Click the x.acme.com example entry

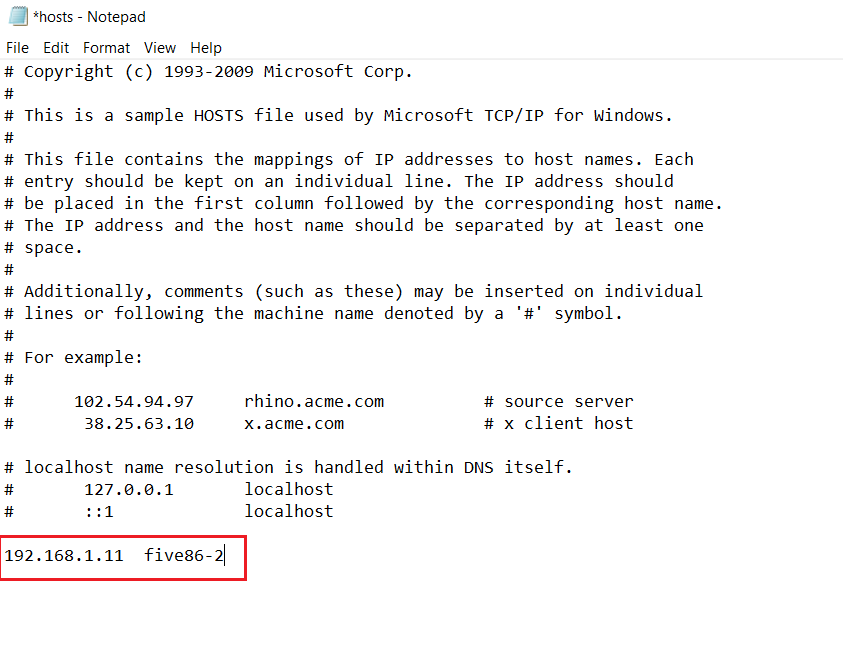coord(294,423)
